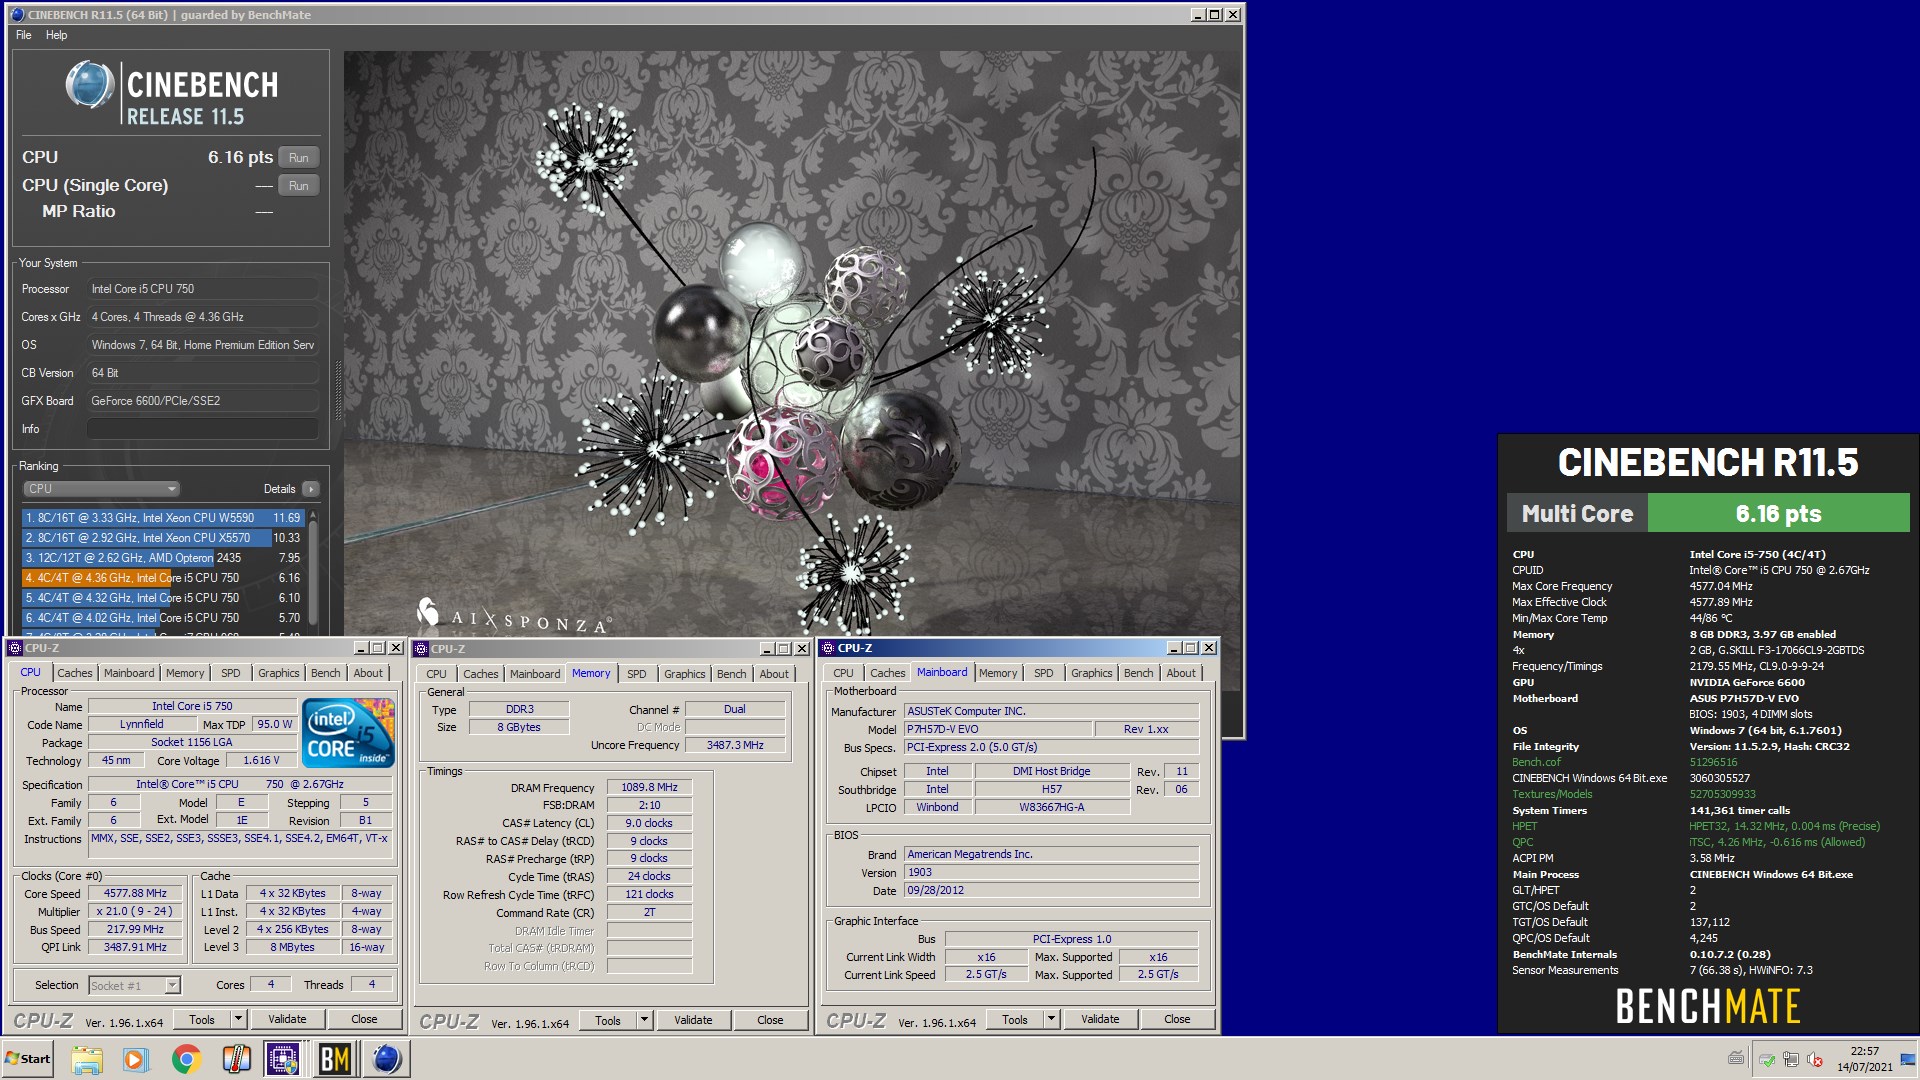Viewport: 1920px width, 1080px height.
Task: Run the CPU multi-core benchmark
Action: (299, 157)
